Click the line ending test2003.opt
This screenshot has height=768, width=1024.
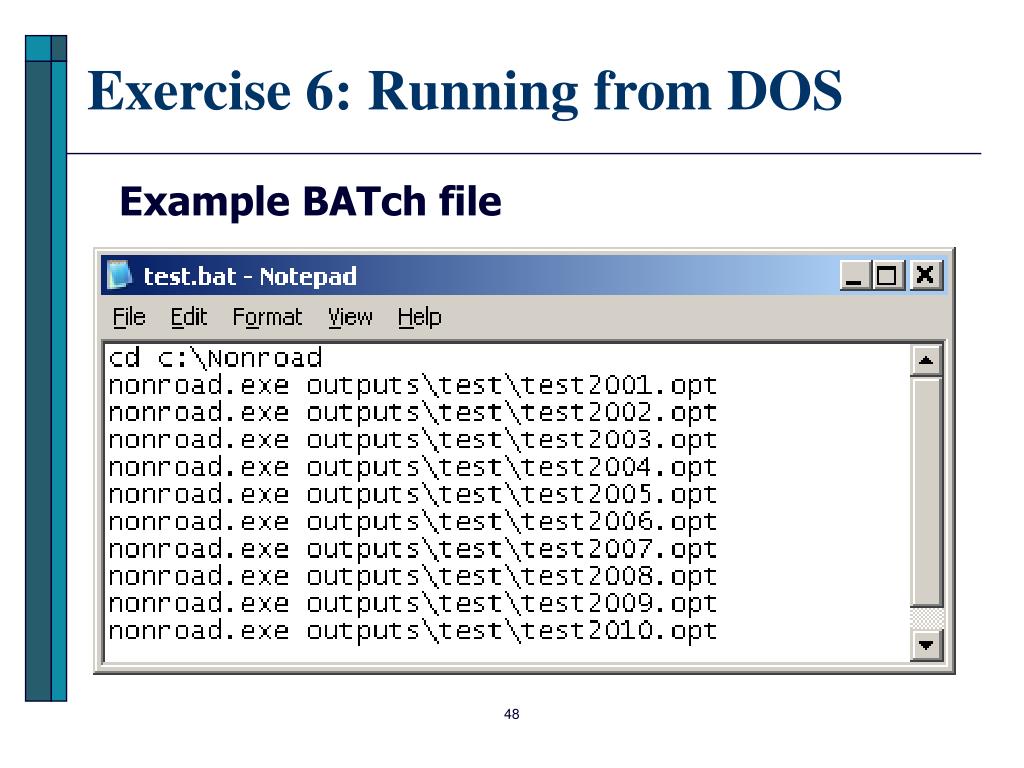412,440
